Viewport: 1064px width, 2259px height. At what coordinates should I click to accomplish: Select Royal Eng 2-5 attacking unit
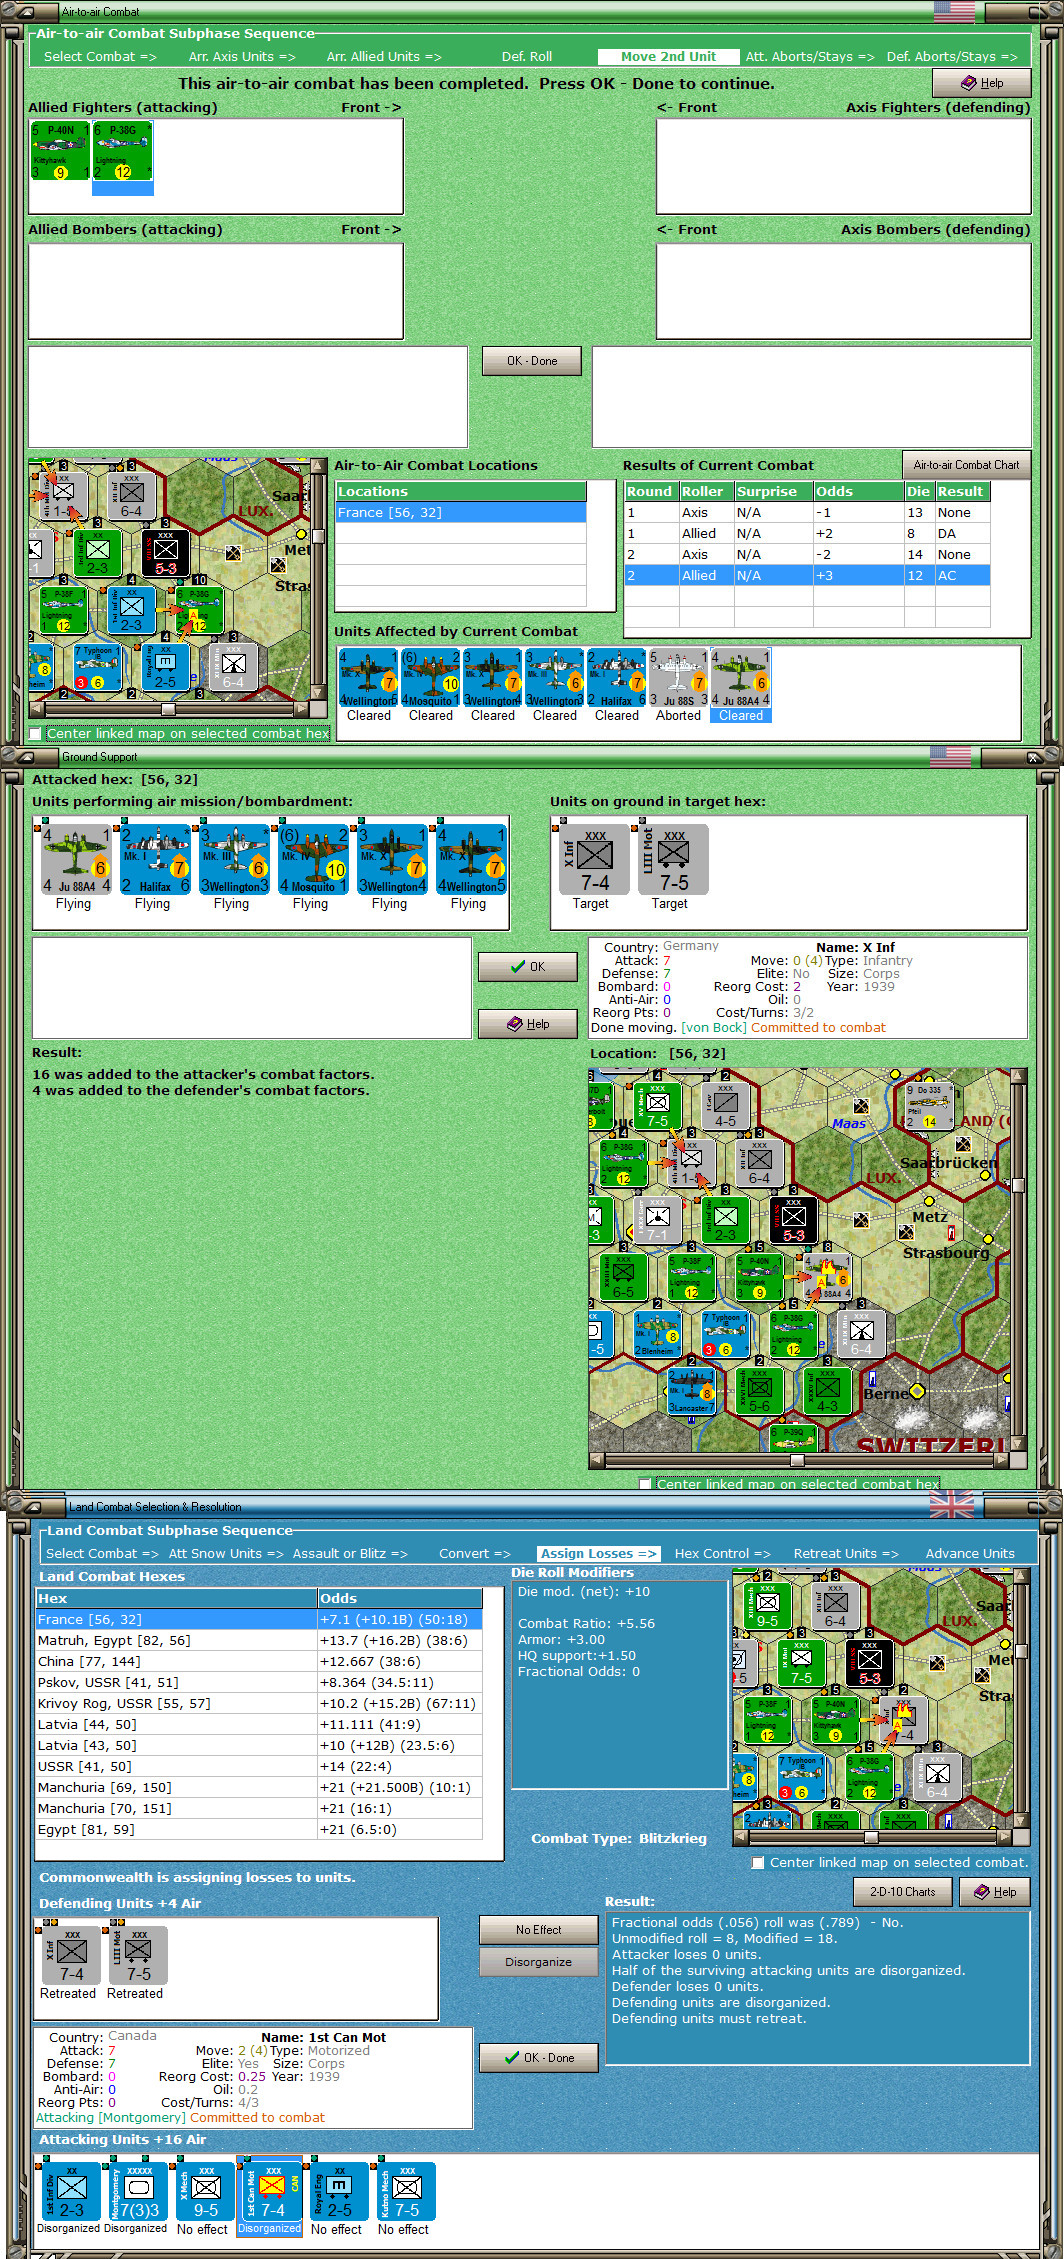(x=339, y=2192)
